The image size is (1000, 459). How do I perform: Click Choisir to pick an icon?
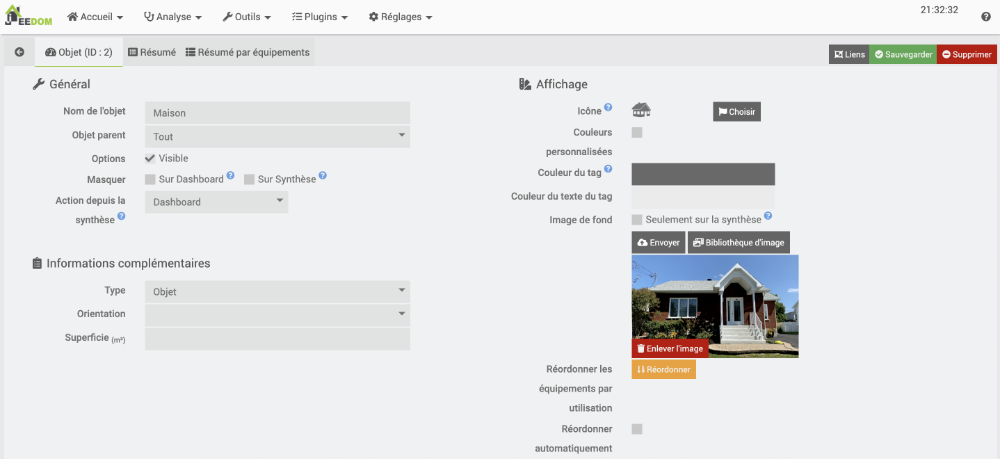(737, 112)
